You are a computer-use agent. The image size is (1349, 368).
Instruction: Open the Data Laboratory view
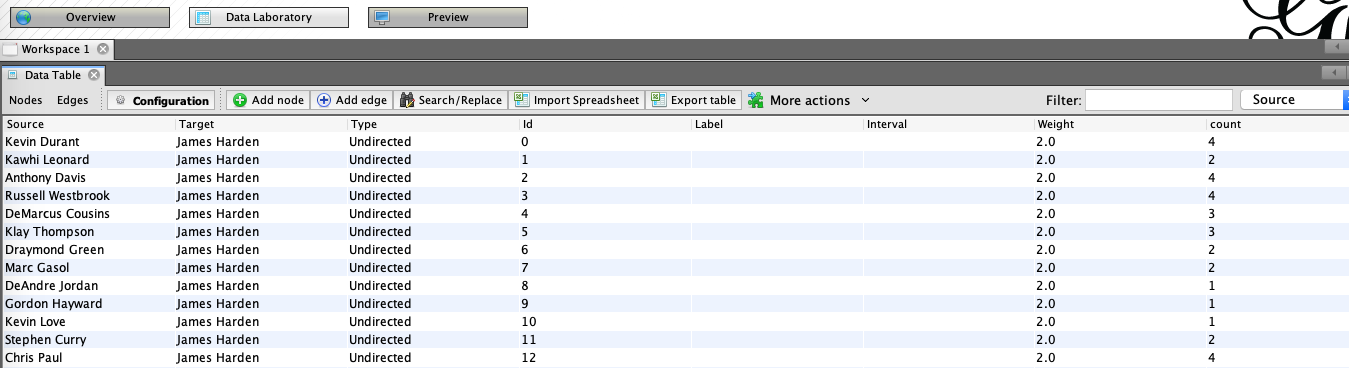pyautogui.click(x=268, y=17)
